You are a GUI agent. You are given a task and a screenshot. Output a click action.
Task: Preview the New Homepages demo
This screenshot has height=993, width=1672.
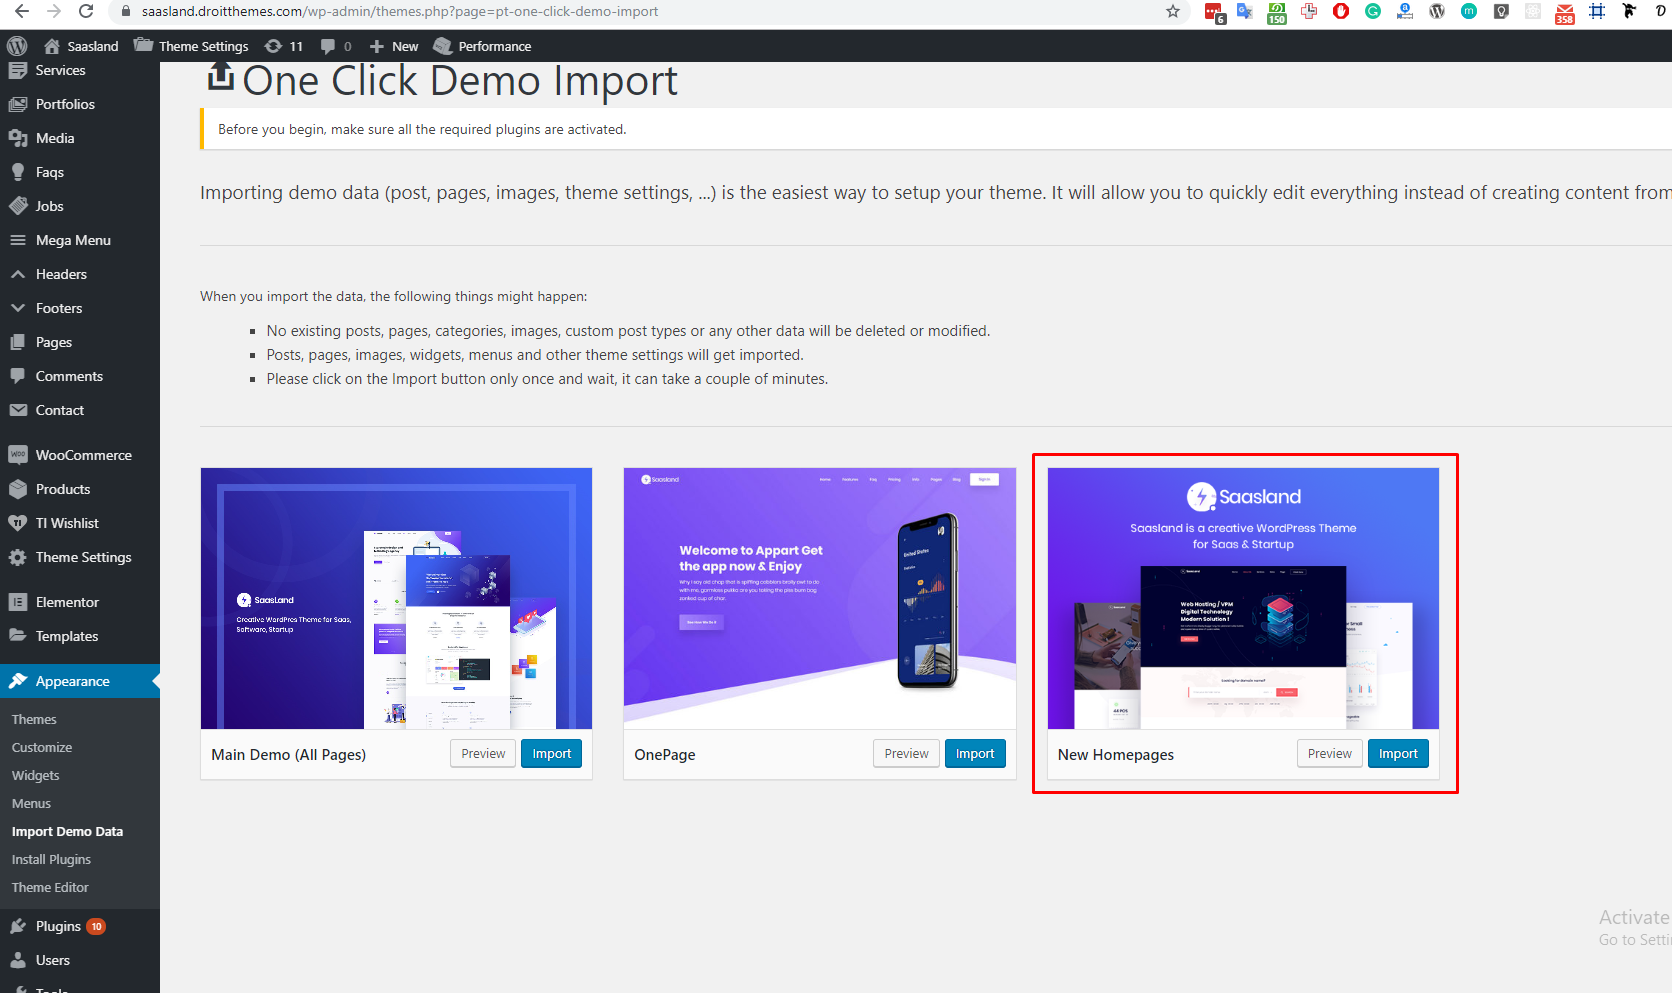(1330, 754)
